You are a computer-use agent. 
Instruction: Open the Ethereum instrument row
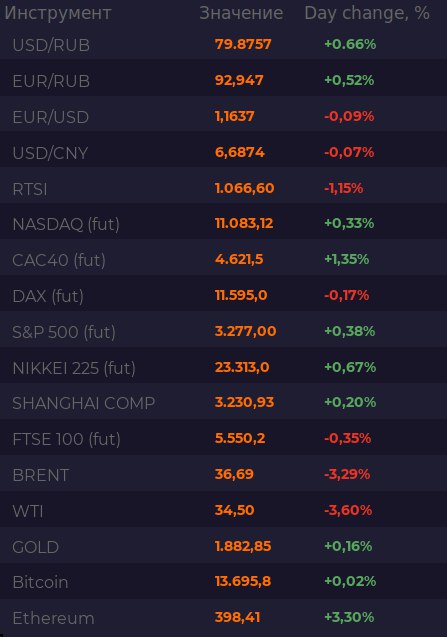tap(224, 618)
